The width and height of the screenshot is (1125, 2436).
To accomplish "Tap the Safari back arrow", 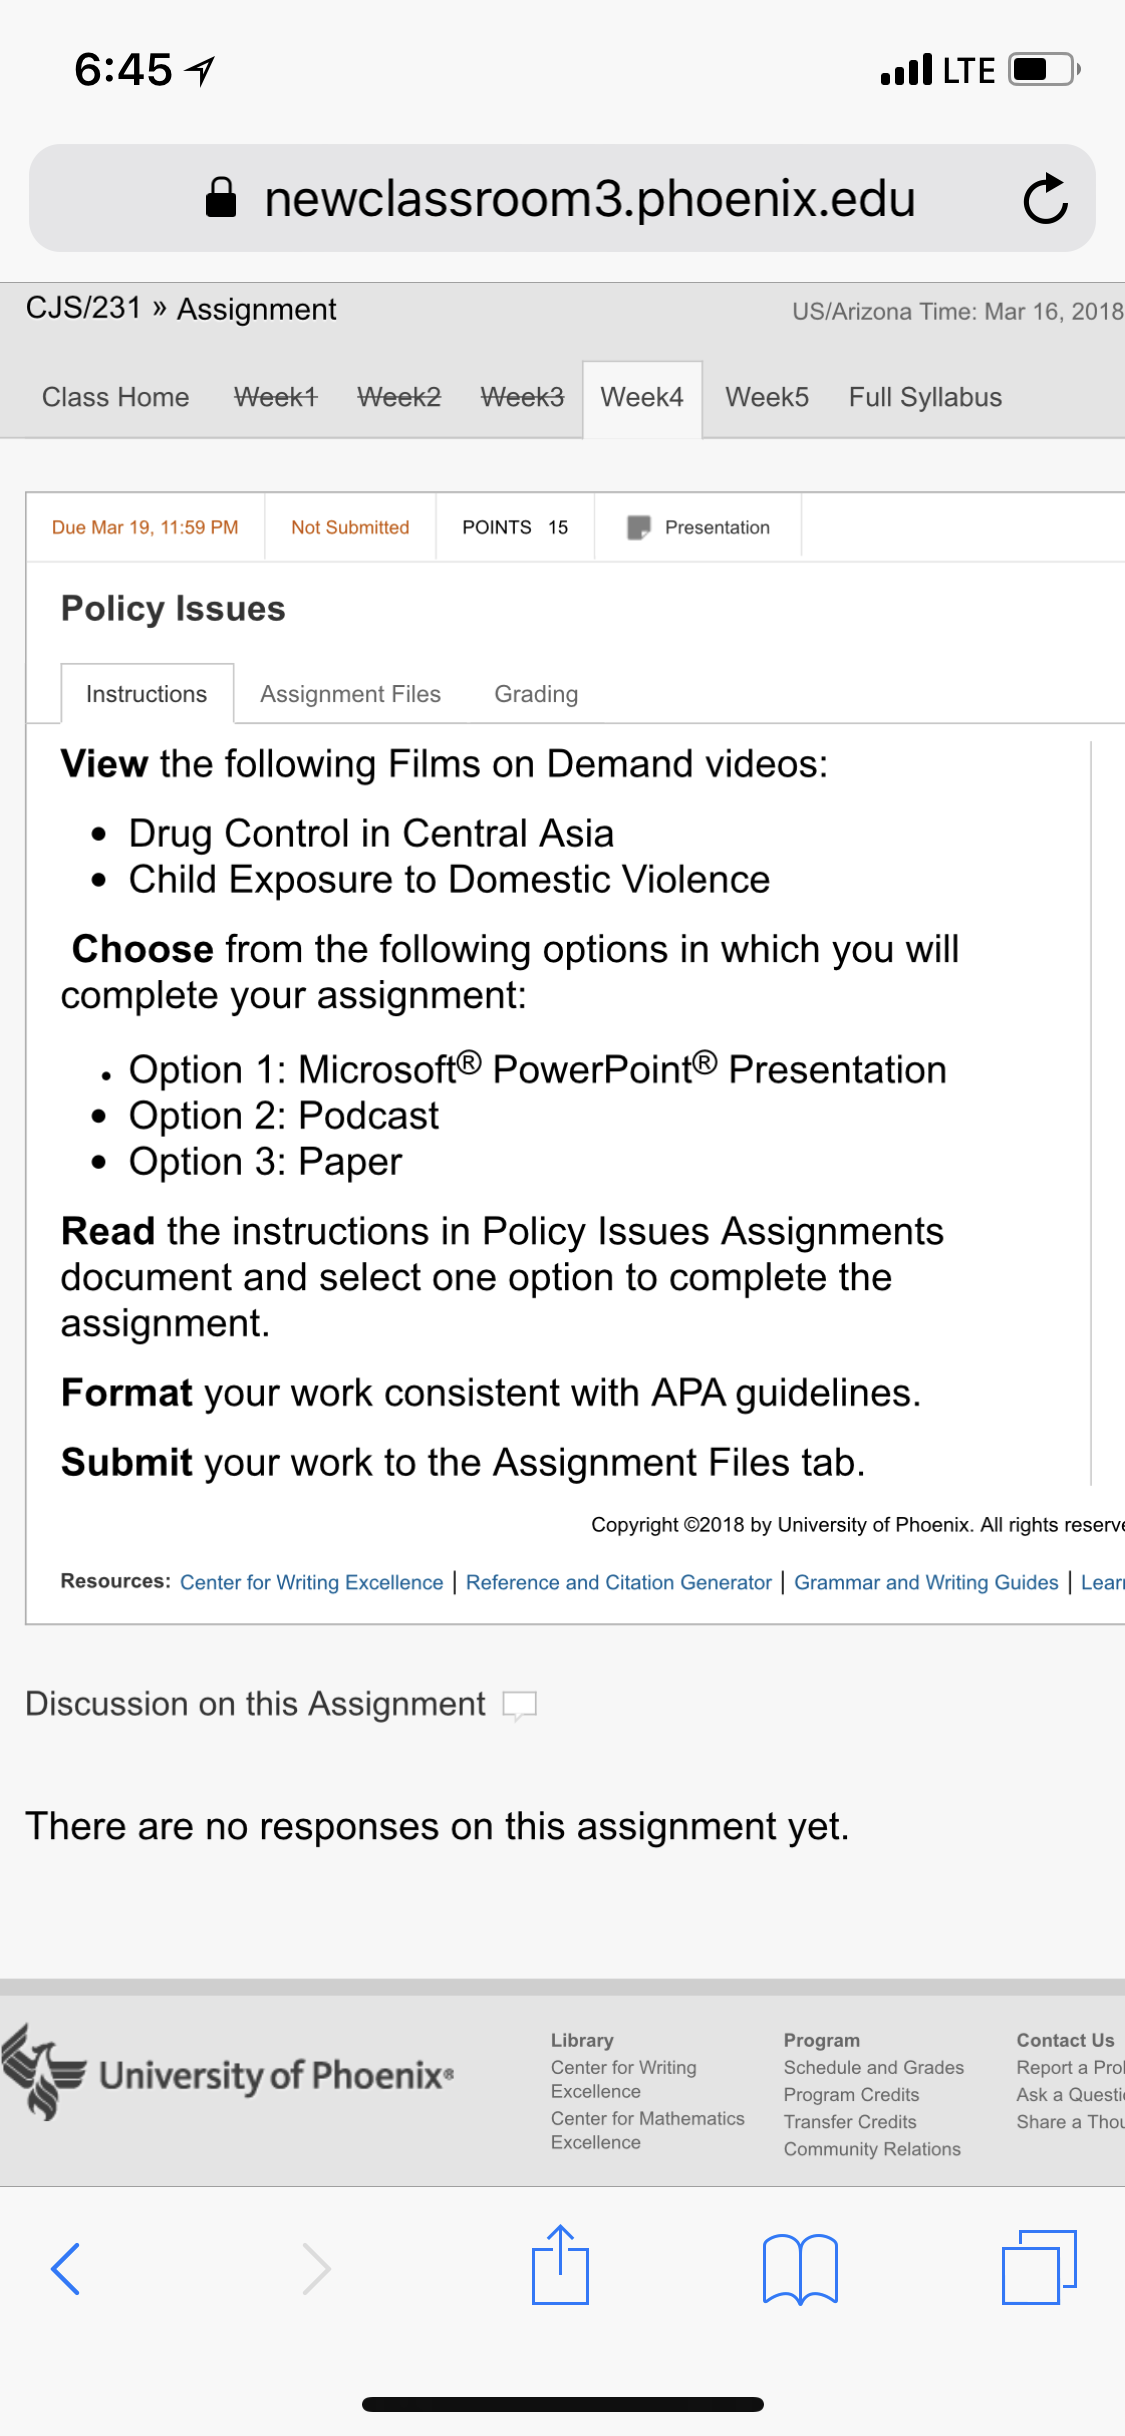I will (x=65, y=2268).
